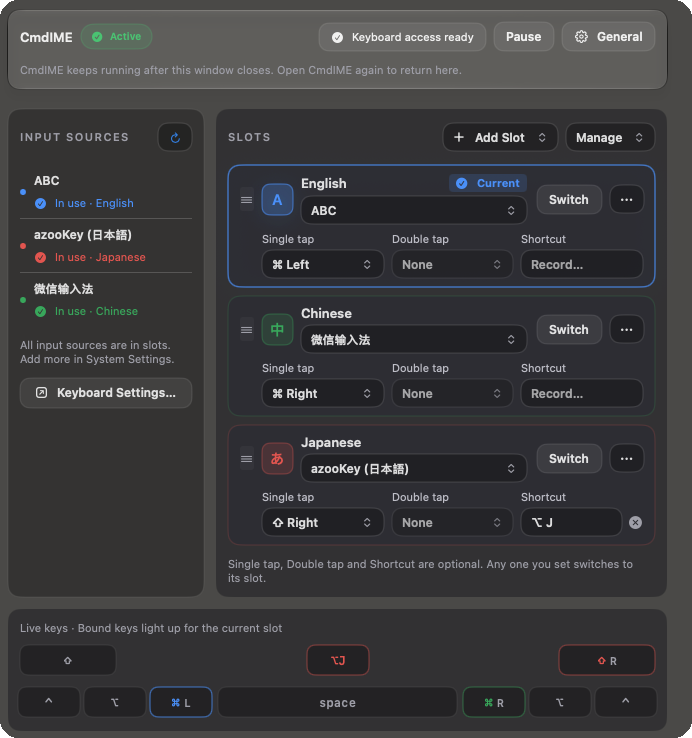Click the Active status badge
The width and height of the screenshot is (692, 738).
(116, 37)
